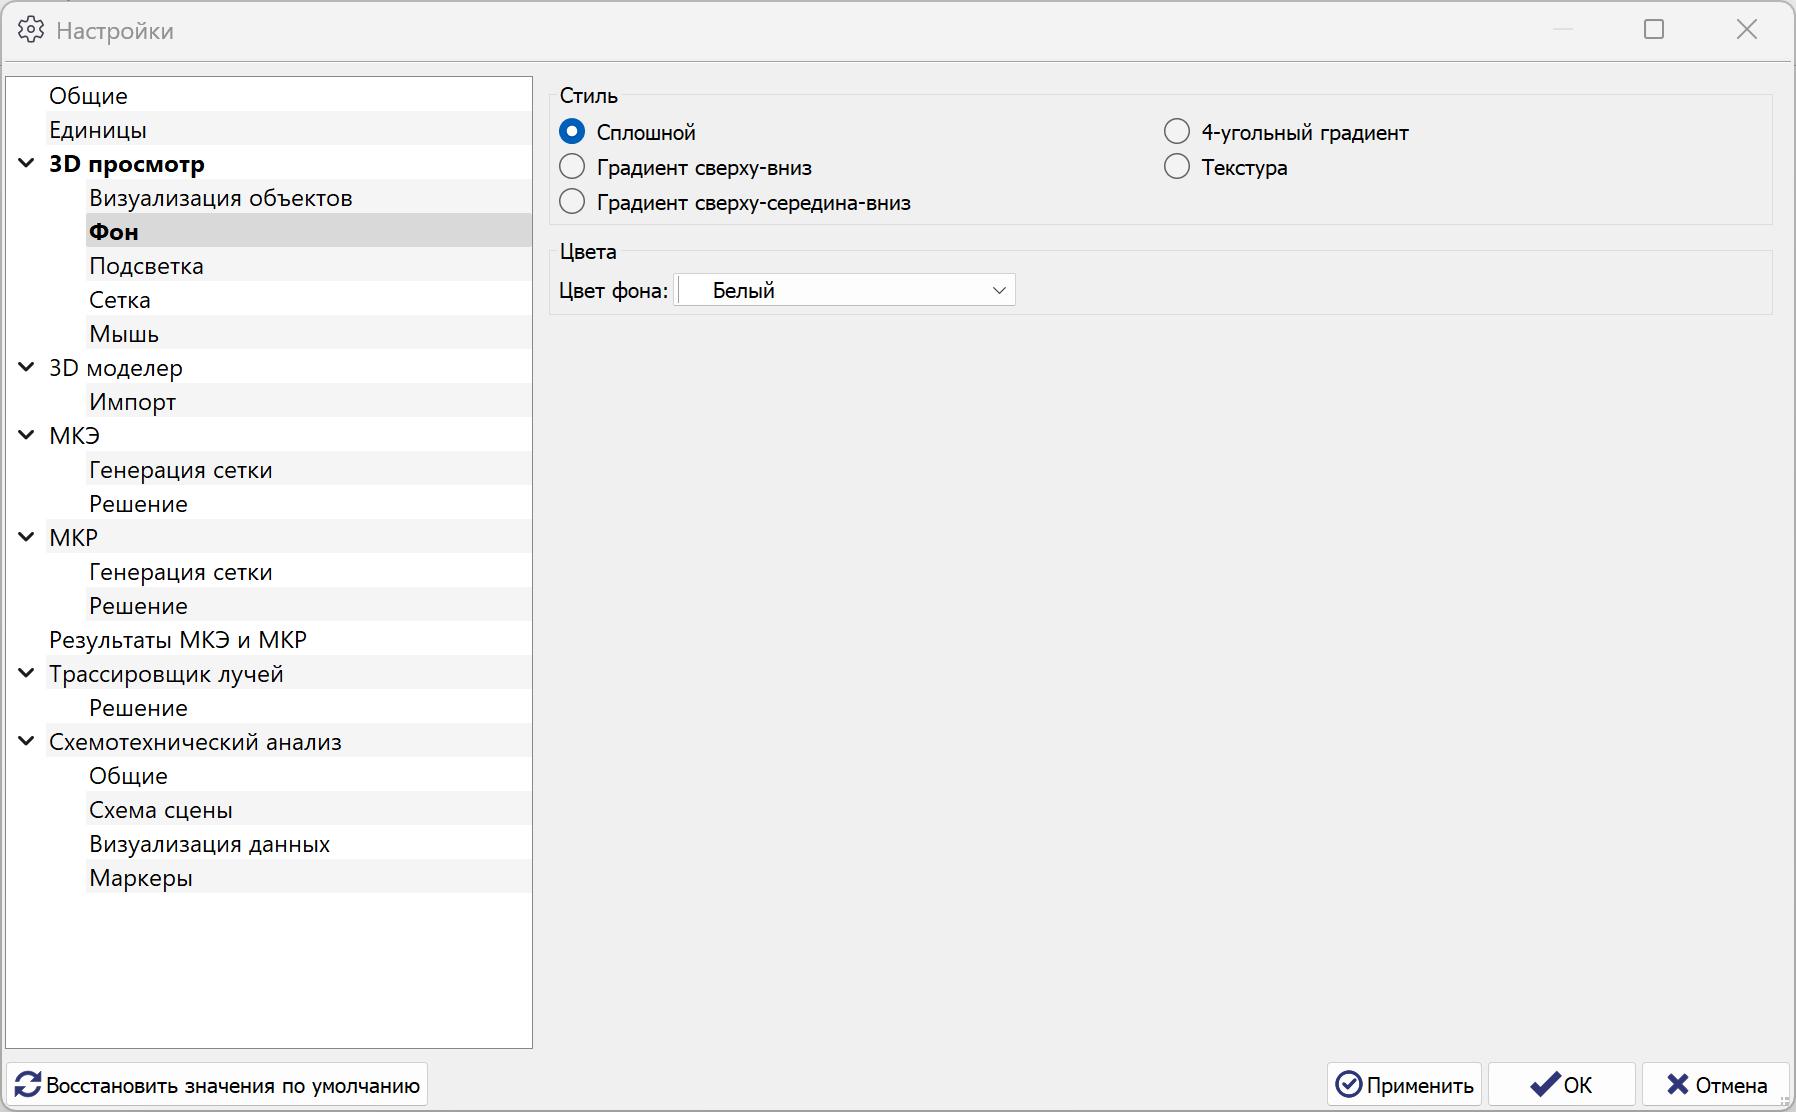The height and width of the screenshot is (1112, 1796).
Task: Click the restore defaults refresh icon
Action: pos(28,1085)
